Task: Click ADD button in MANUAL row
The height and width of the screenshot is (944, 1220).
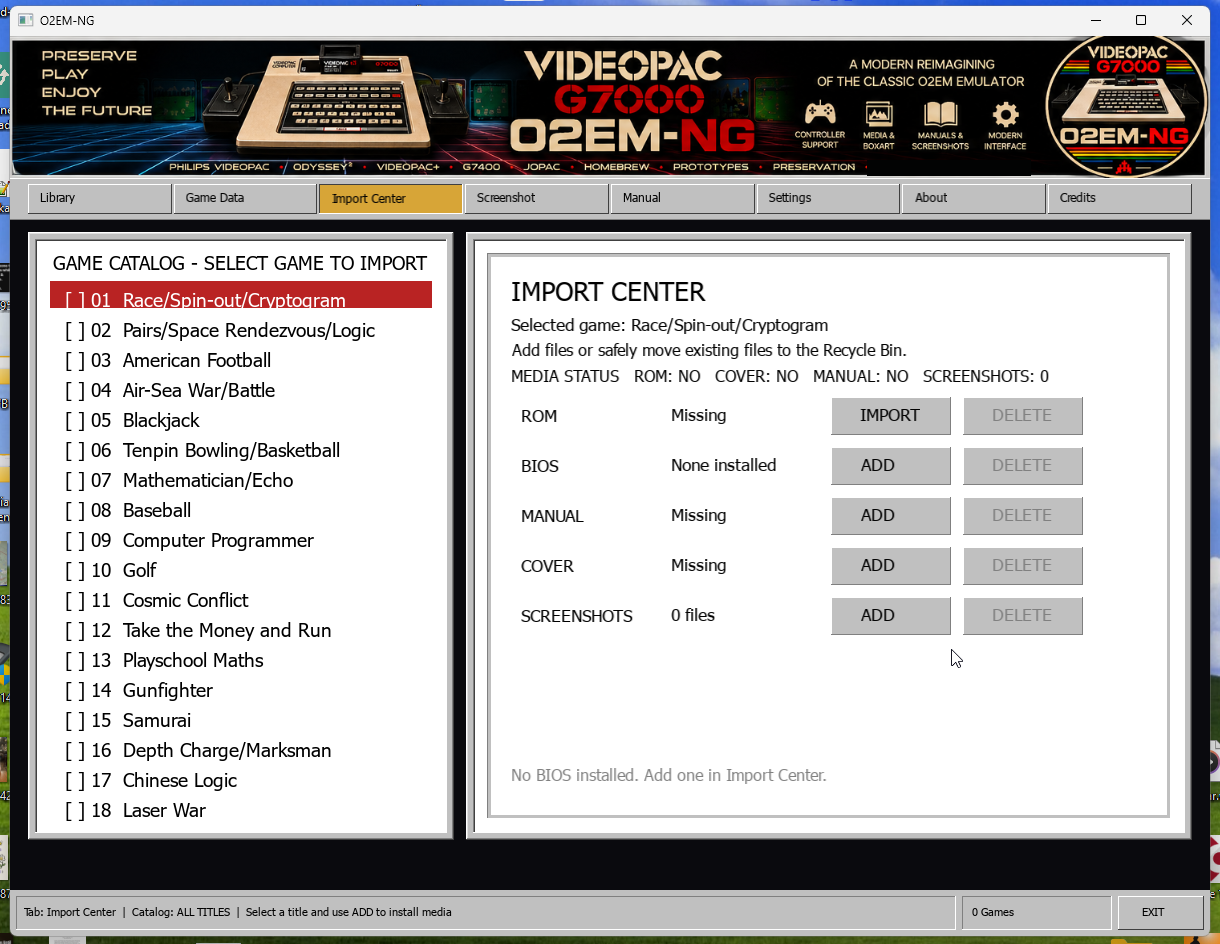Action: [x=890, y=515]
